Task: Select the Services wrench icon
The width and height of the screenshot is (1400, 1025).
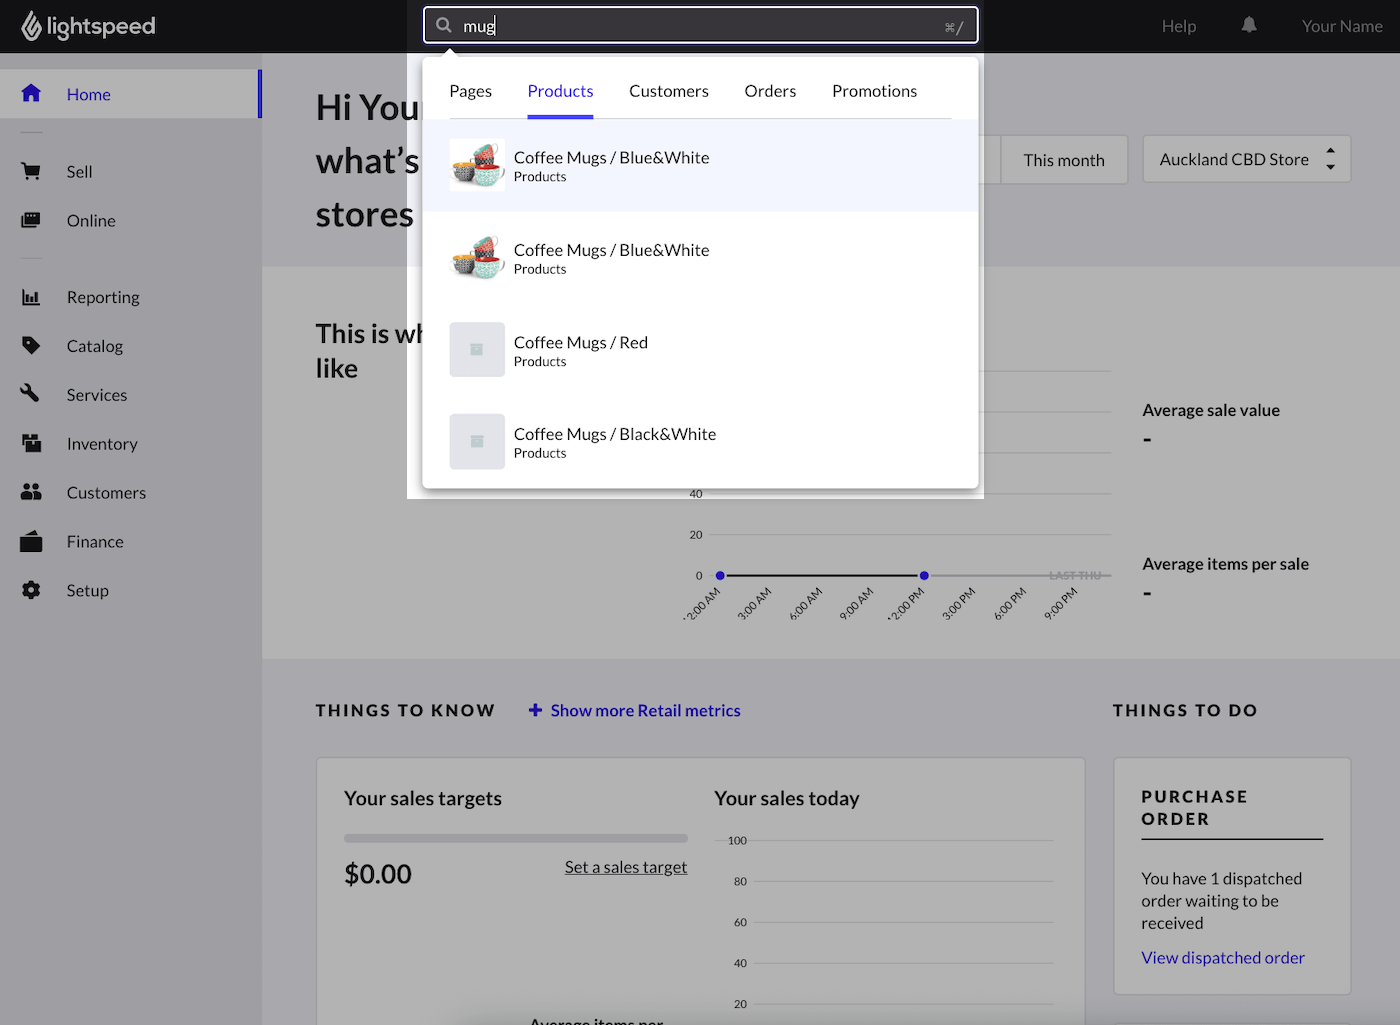Action: click(x=30, y=394)
